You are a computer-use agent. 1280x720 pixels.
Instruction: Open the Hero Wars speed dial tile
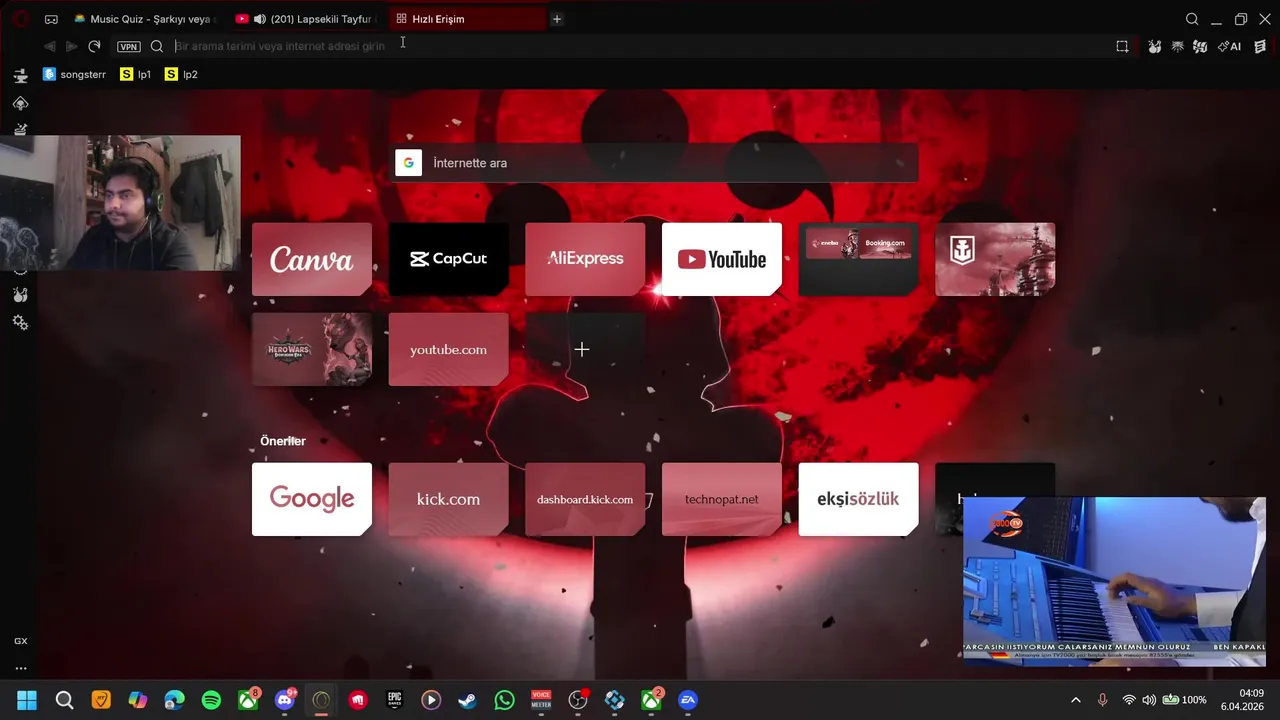312,349
